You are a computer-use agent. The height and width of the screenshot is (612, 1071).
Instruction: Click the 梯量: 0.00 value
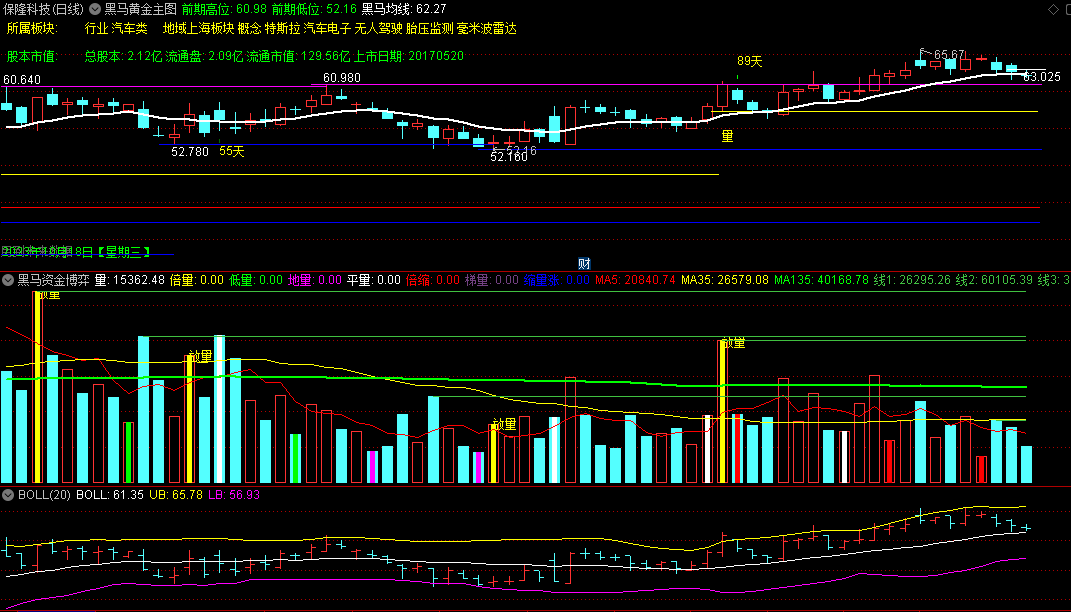(x=492, y=280)
